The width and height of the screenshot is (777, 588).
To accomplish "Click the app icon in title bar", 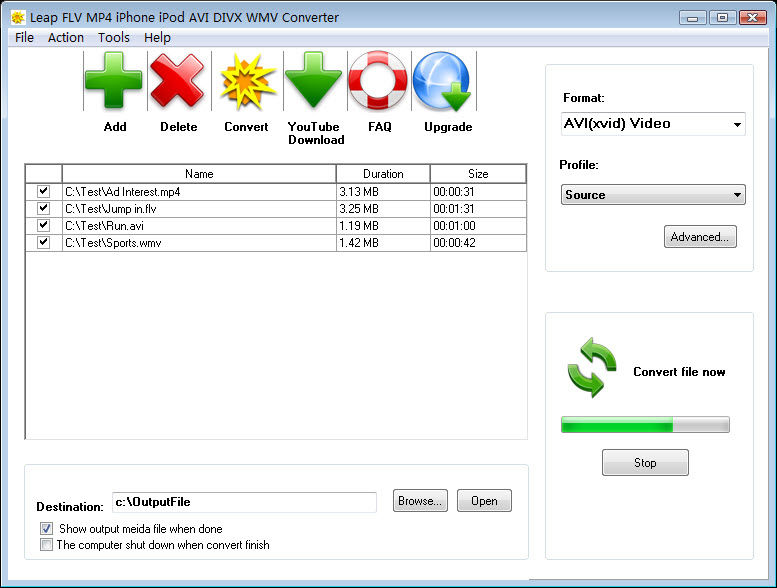I will click(x=17, y=17).
